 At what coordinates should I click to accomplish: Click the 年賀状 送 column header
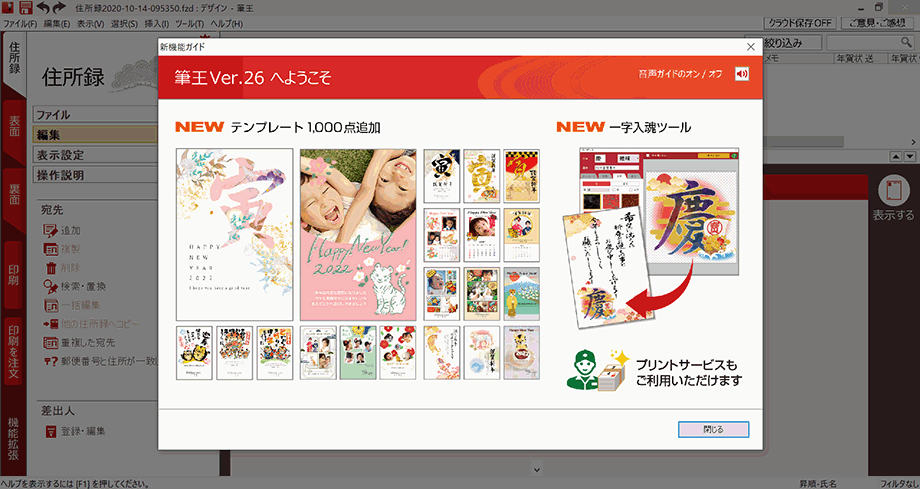point(860,59)
